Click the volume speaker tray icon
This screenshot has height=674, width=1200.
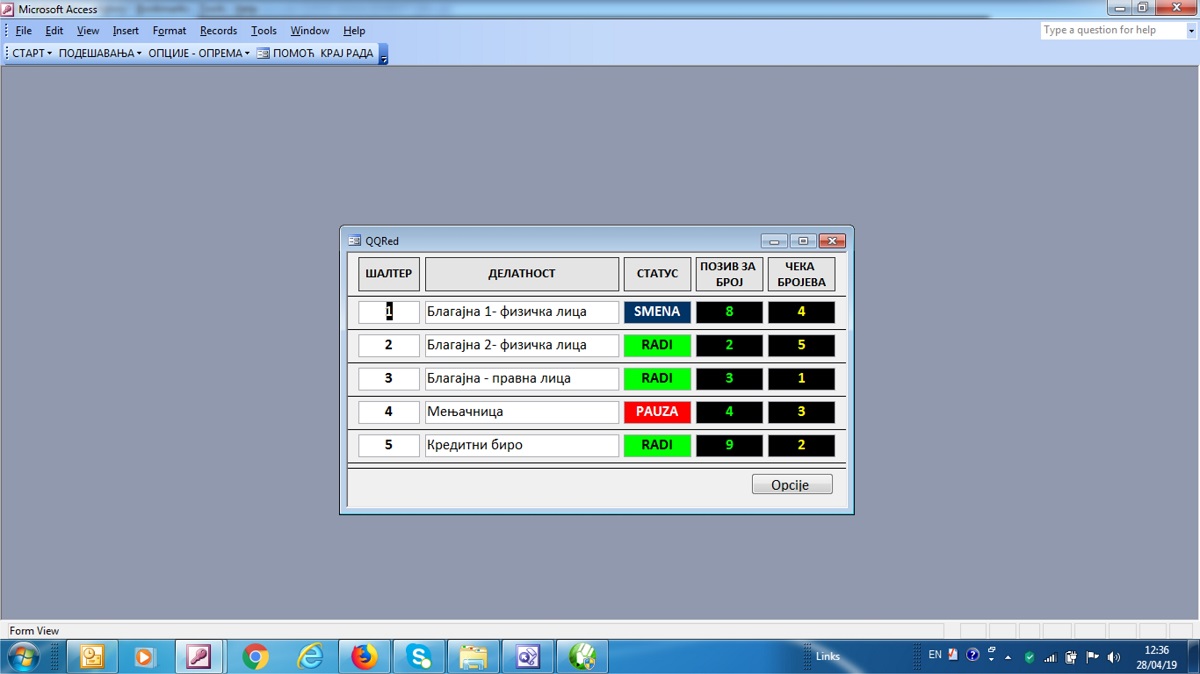point(1114,657)
